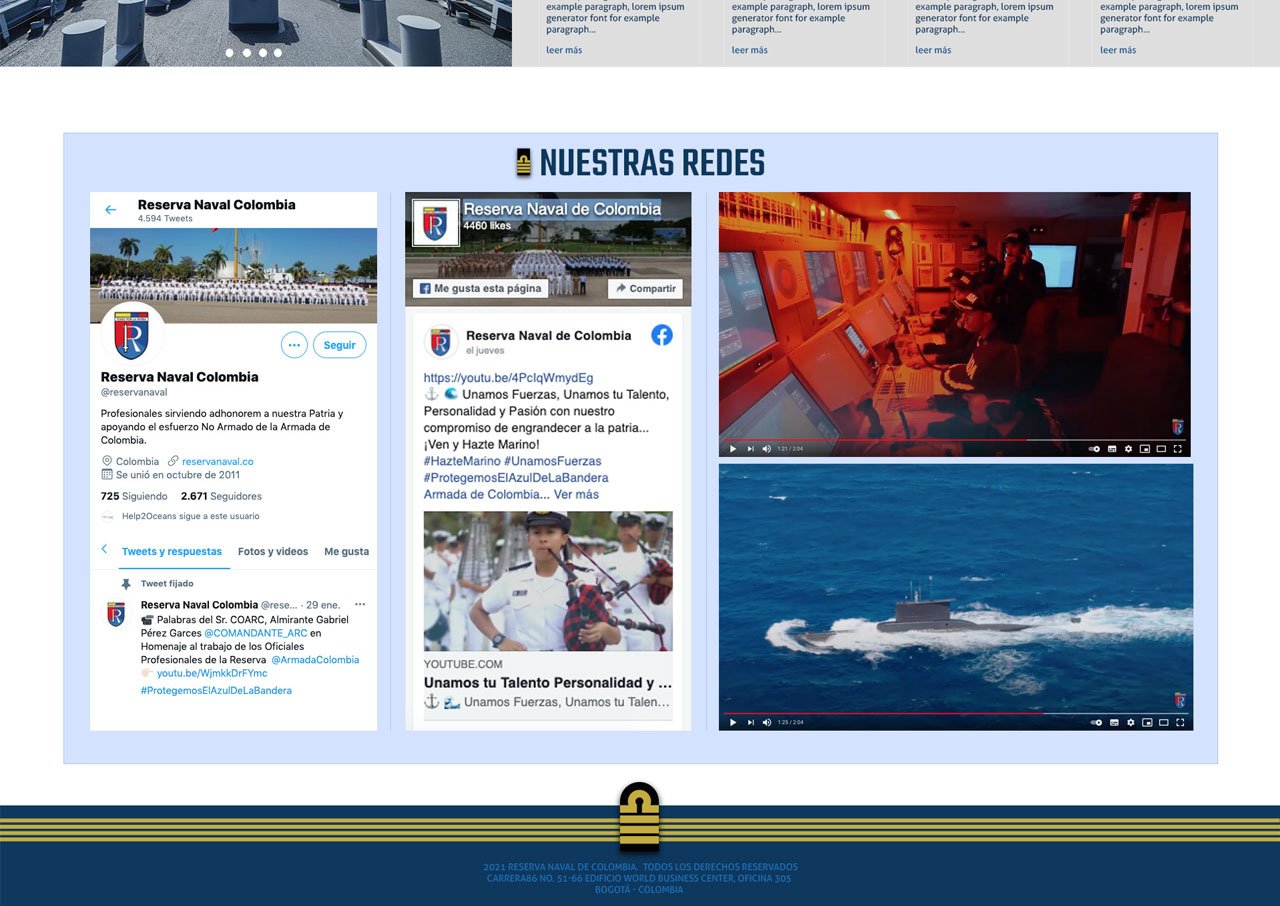
Task: Toggle autoplay switch on the submarine video
Action: pyautogui.click(x=1096, y=722)
